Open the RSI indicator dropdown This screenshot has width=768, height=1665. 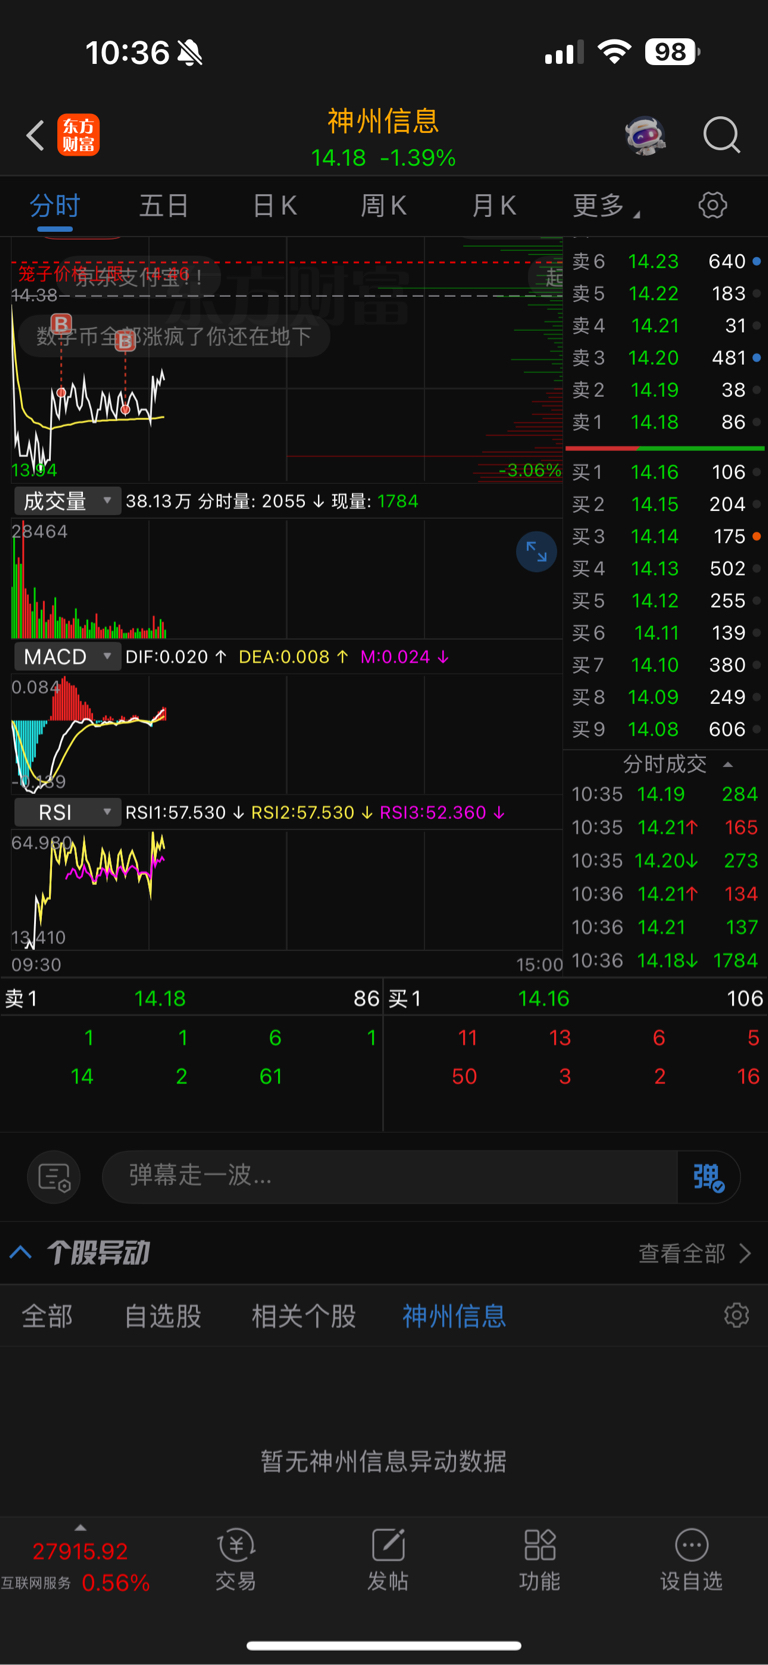[x=67, y=812]
